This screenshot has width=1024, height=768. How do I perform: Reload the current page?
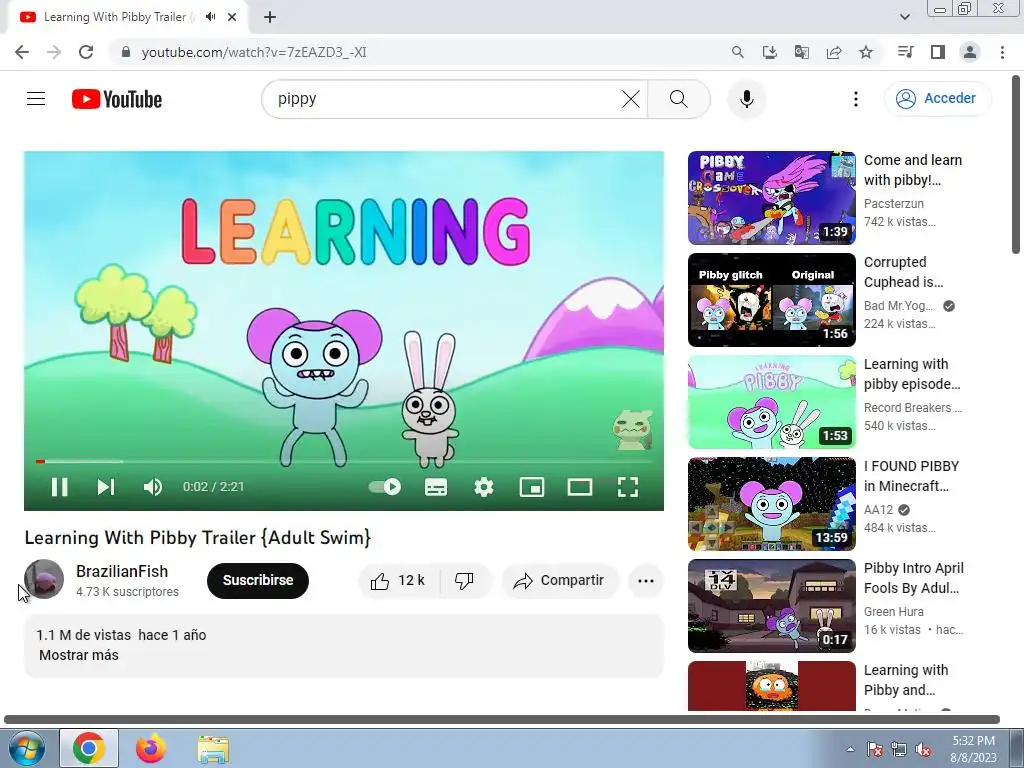pyautogui.click(x=86, y=52)
